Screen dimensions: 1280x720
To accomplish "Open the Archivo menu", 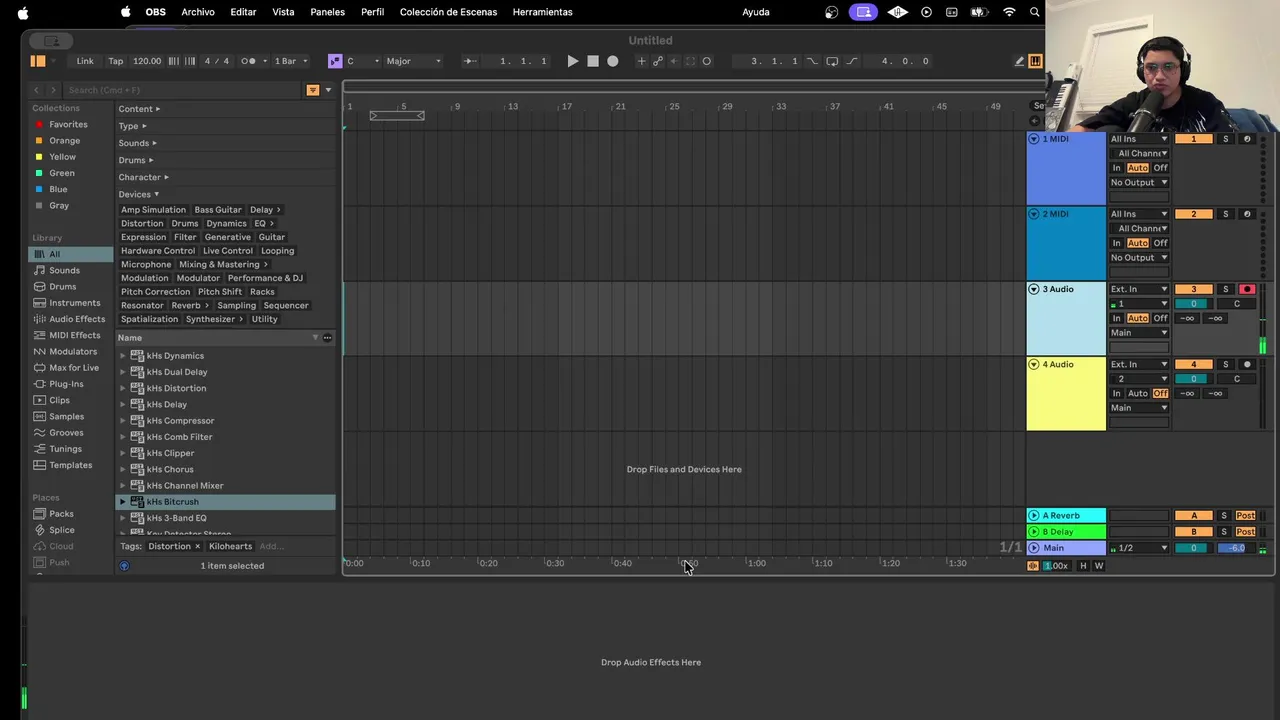I will pyautogui.click(x=198, y=12).
